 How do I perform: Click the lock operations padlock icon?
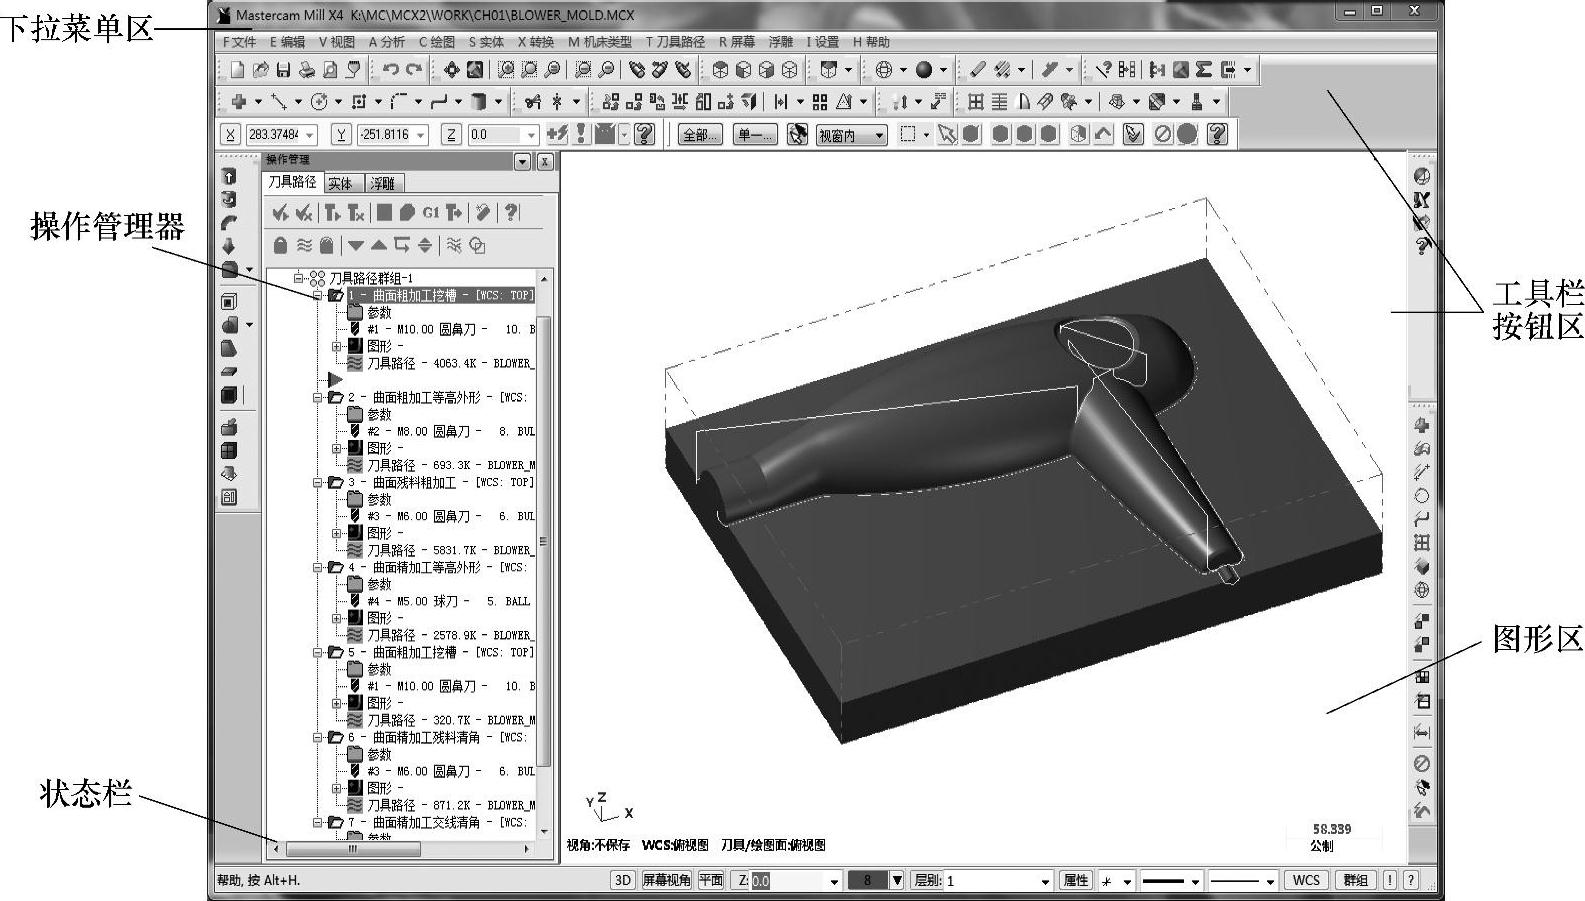point(281,245)
